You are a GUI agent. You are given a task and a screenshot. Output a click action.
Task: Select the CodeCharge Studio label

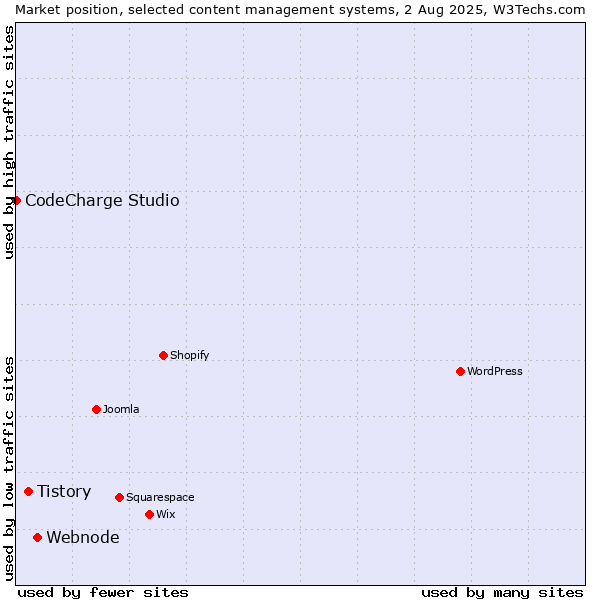pyautogui.click(x=102, y=201)
